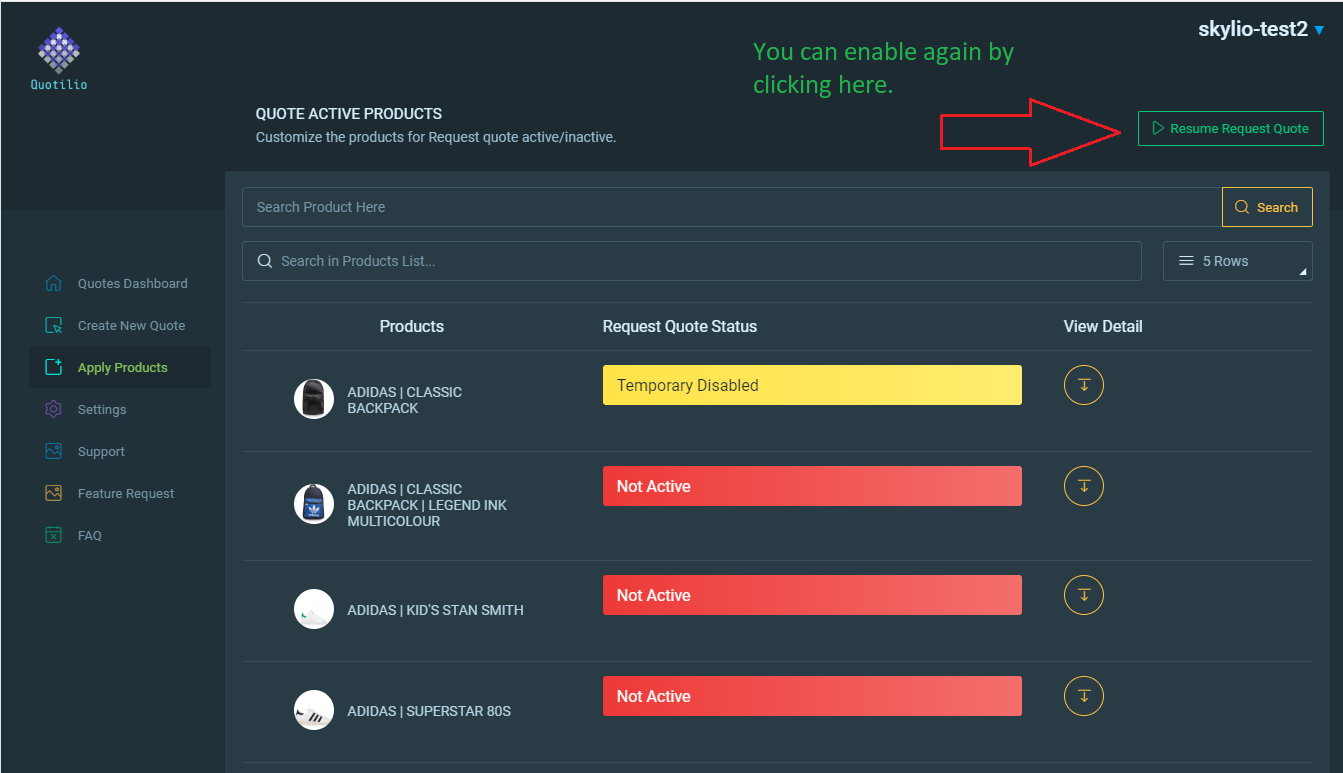This screenshot has width=1343, height=773.
Task: Select Apply Products menu item
Action: tap(122, 368)
